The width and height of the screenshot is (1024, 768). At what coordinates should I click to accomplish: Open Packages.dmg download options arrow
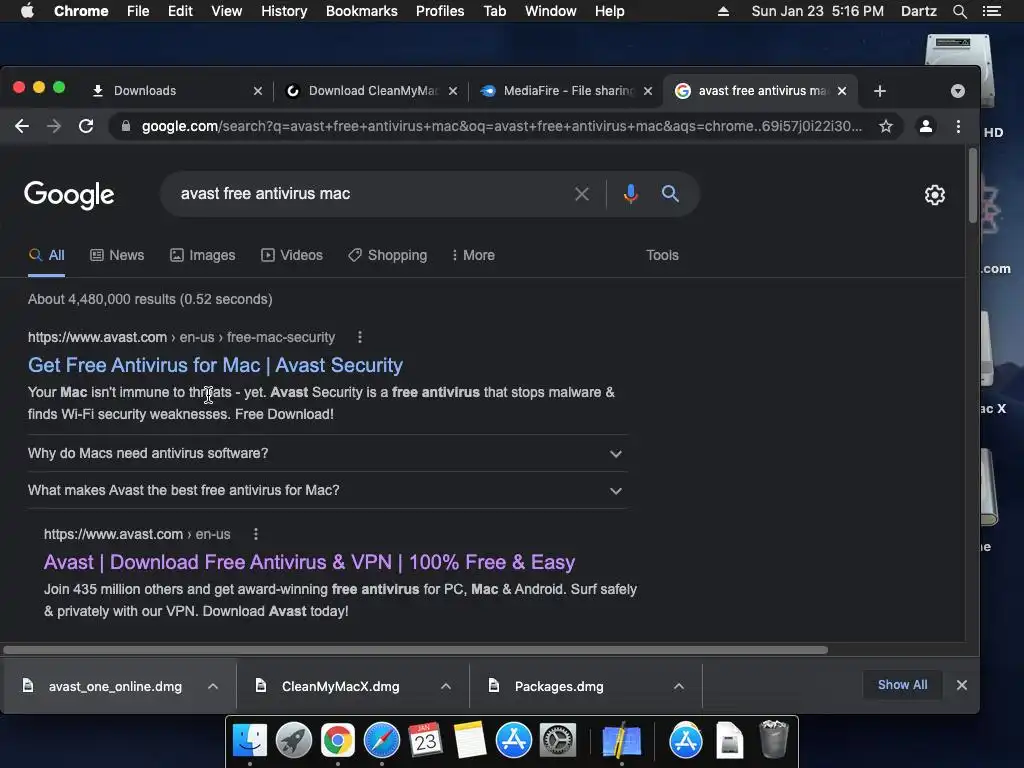pyautogui.click(x=679, y=686)
